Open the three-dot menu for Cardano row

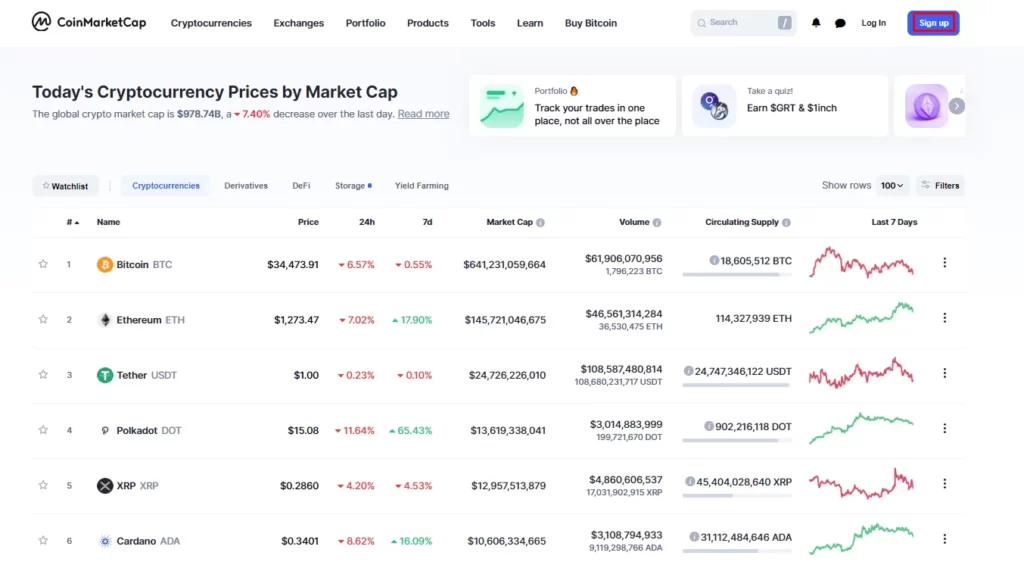(944, 540)
